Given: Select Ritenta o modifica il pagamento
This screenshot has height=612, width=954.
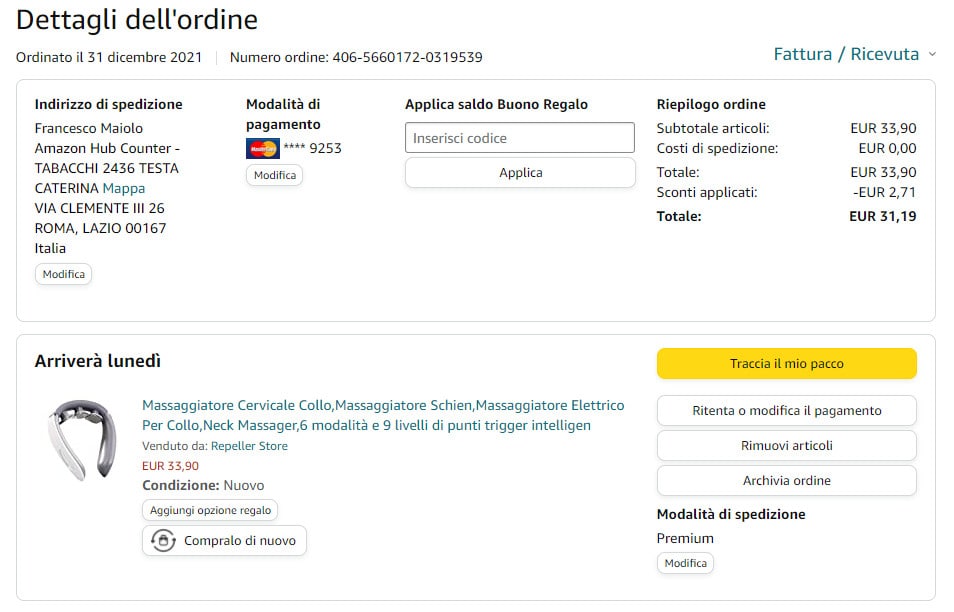Looking at the screenshot, I should [x=786, y=411].
